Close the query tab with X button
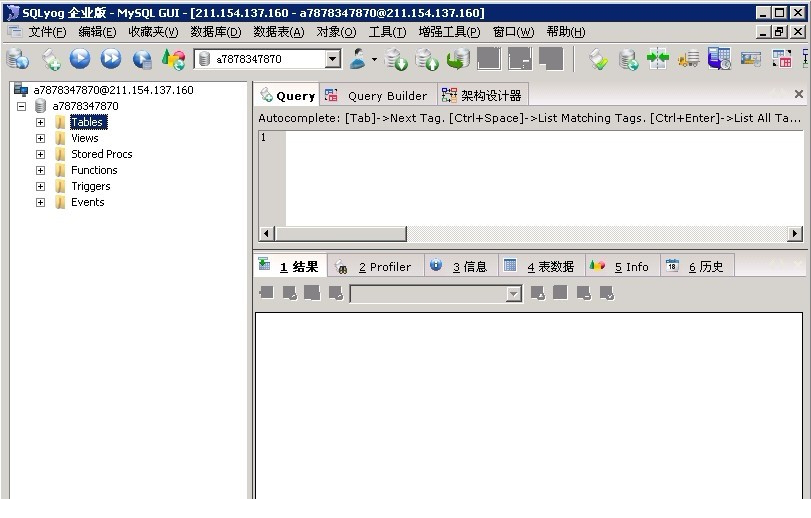811x518 pixels. pos(799,94)
